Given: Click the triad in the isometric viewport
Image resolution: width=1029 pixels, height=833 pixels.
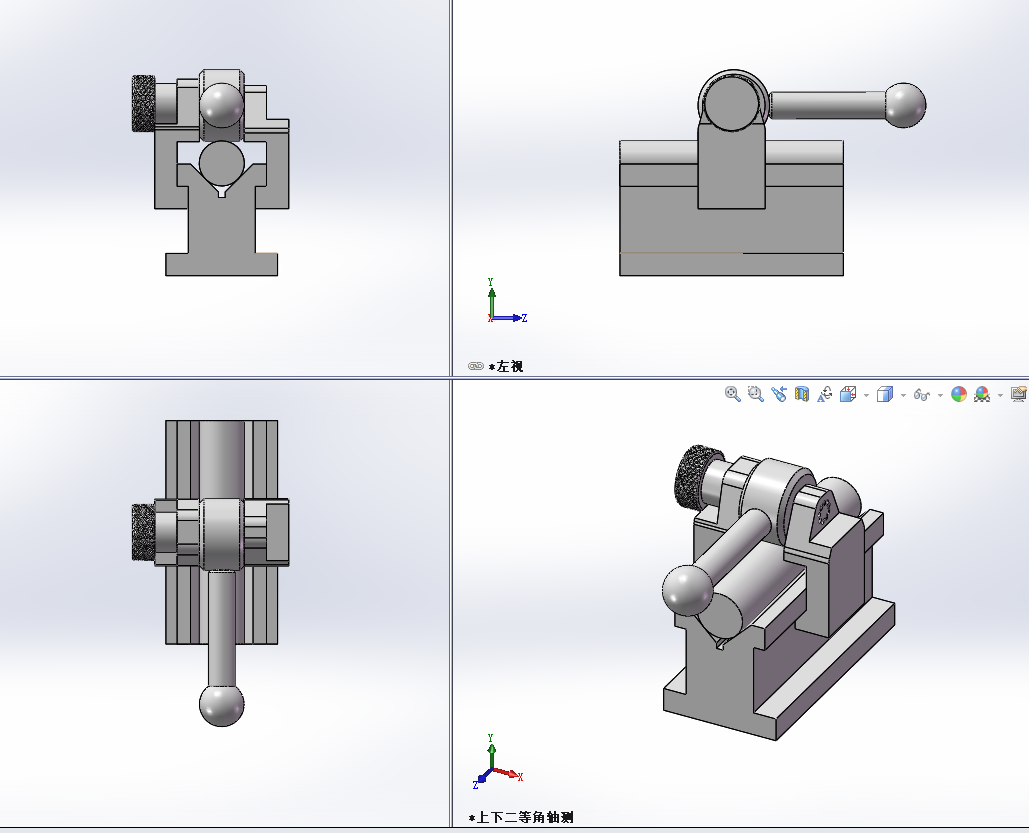Looking at the screenshot, I should [497, 761].
